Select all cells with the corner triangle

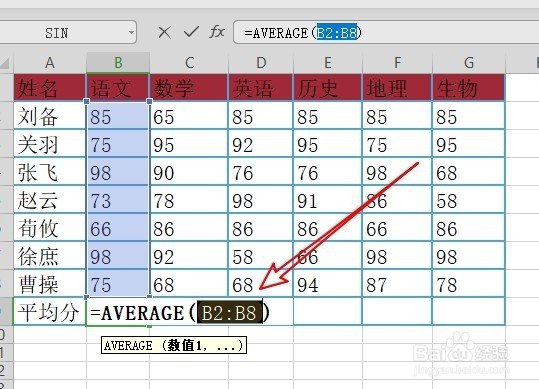click(4, 63)
